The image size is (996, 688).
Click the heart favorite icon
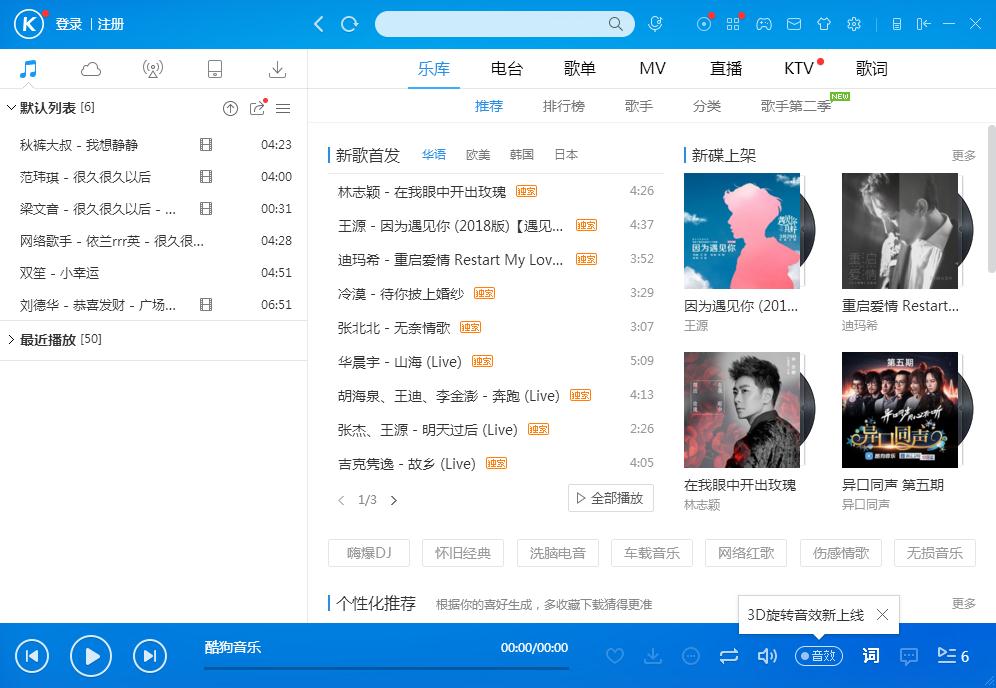[615, 656]
